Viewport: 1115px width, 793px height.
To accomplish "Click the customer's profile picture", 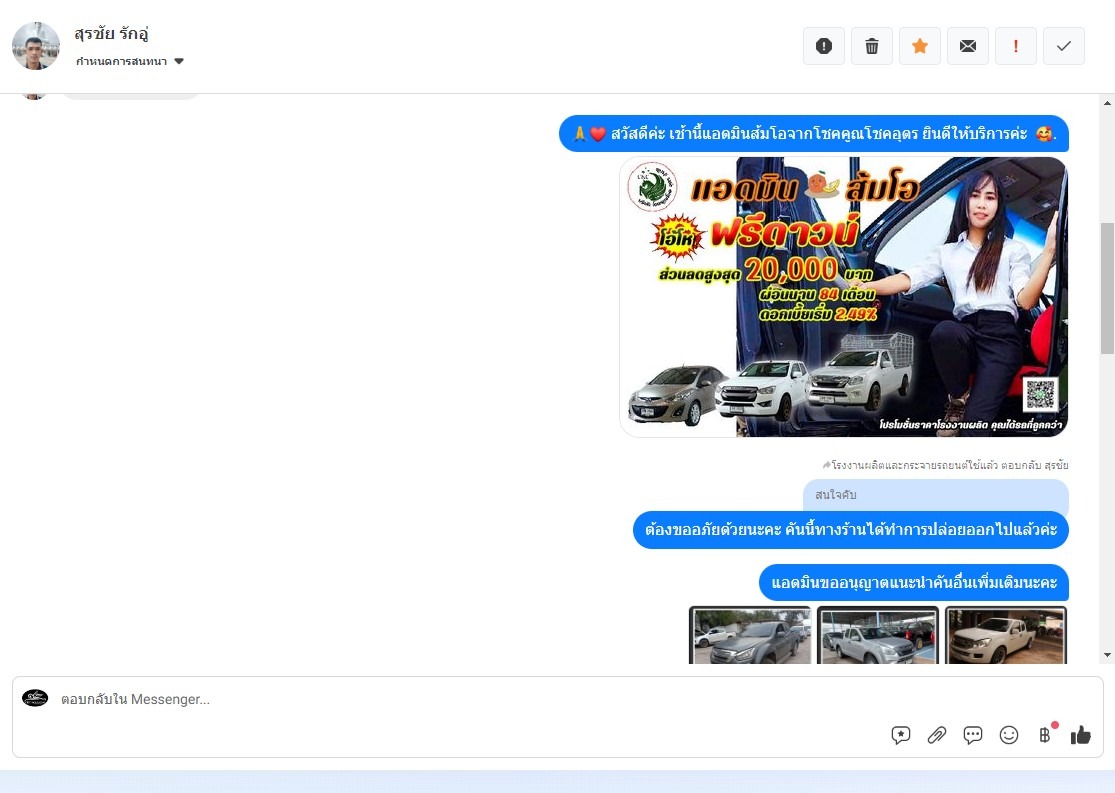I will [36, 46].
